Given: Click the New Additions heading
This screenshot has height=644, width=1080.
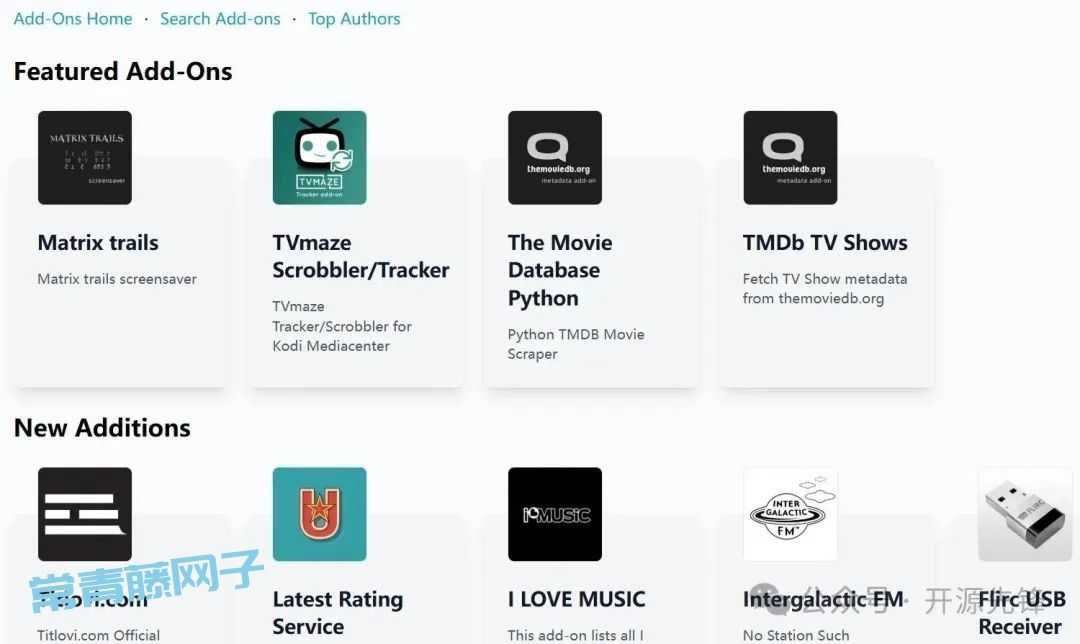Looking at the screenshot, I should point(102,428).
